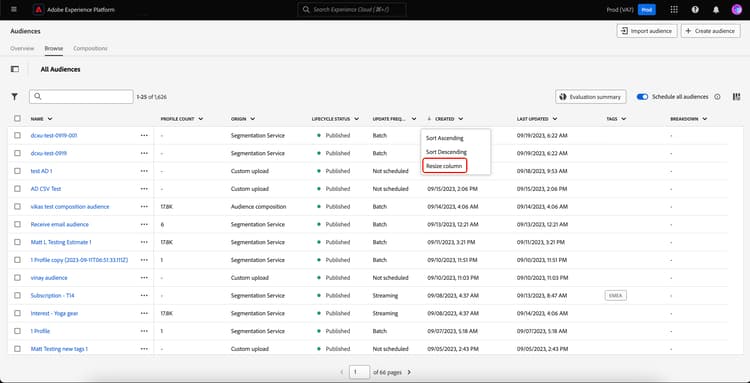This screenshot has width=750, height=383.
Task: Expand the Breakdown column menu
Action: pyautogui.click(x=705, y=119)
